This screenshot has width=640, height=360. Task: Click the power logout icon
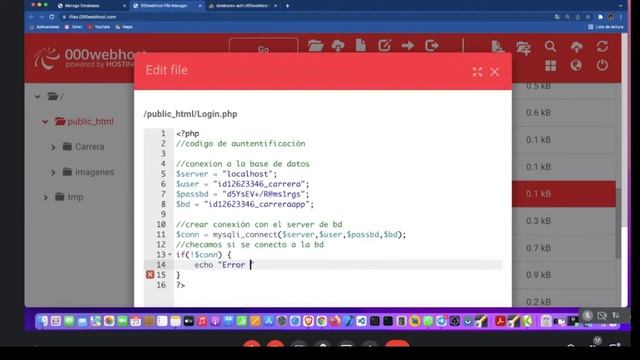pyautogui.click(x=602, y=65)
